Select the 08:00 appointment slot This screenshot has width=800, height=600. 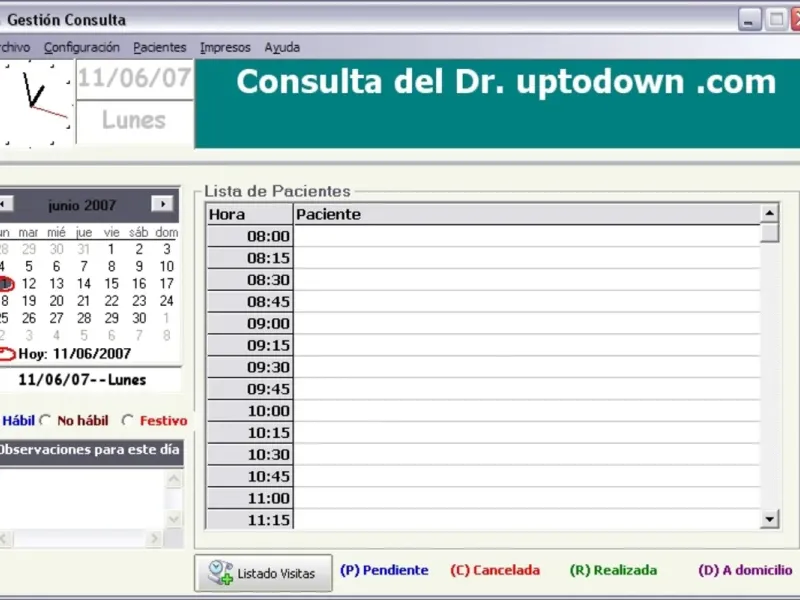pyautogui.click(x=250, y=236)
